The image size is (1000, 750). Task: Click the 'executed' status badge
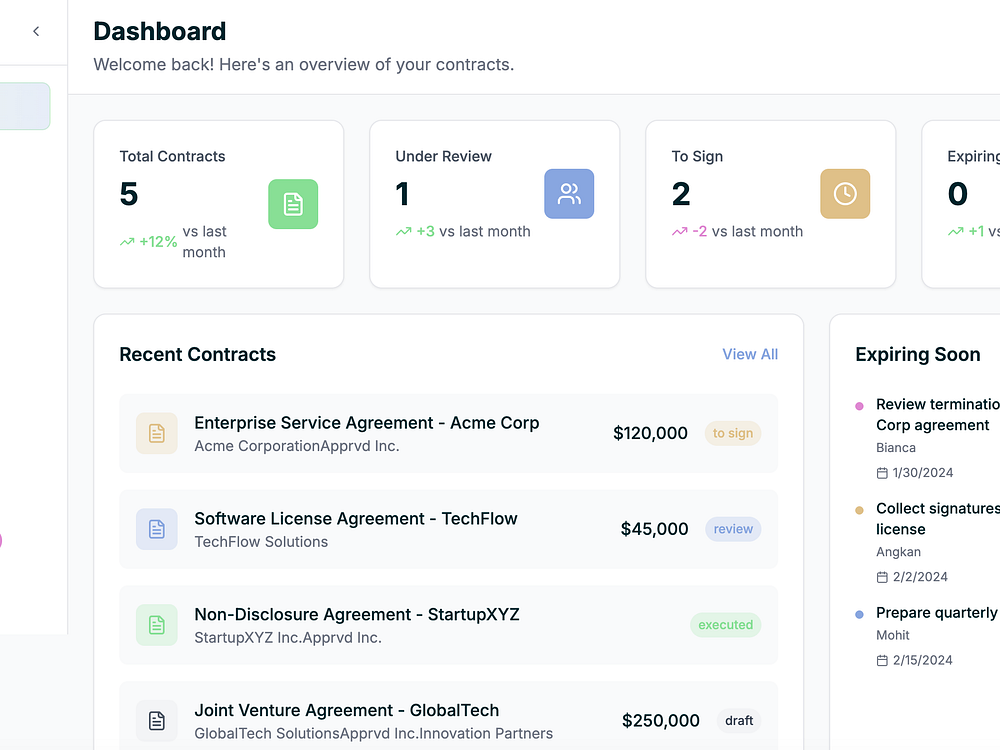(x=725, y=625)
